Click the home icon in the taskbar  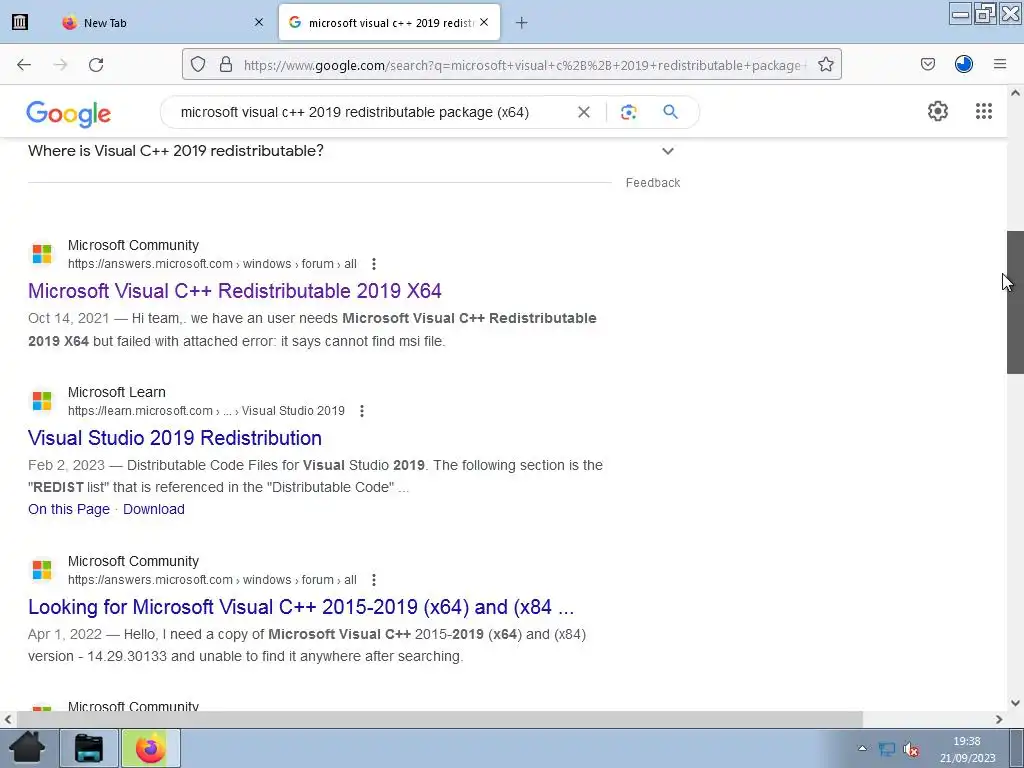point(27,748)
